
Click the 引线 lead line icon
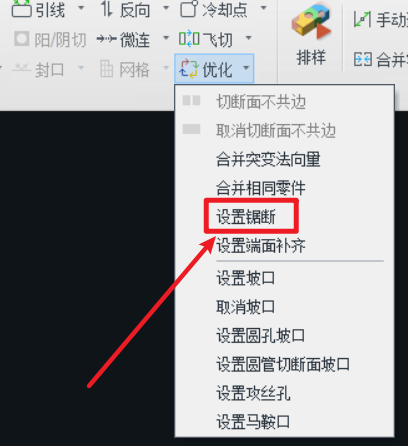[21, 9]
